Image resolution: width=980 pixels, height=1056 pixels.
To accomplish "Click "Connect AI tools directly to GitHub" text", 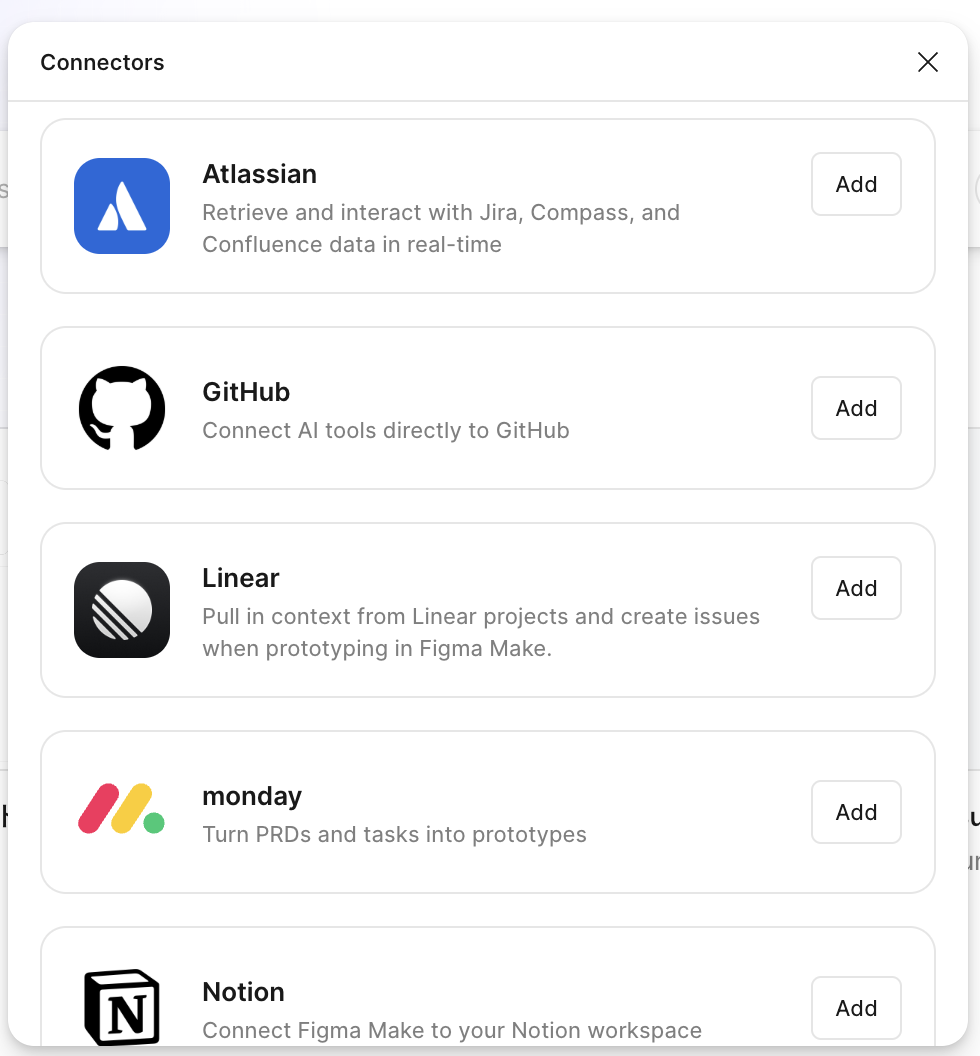I will [386, 431].
